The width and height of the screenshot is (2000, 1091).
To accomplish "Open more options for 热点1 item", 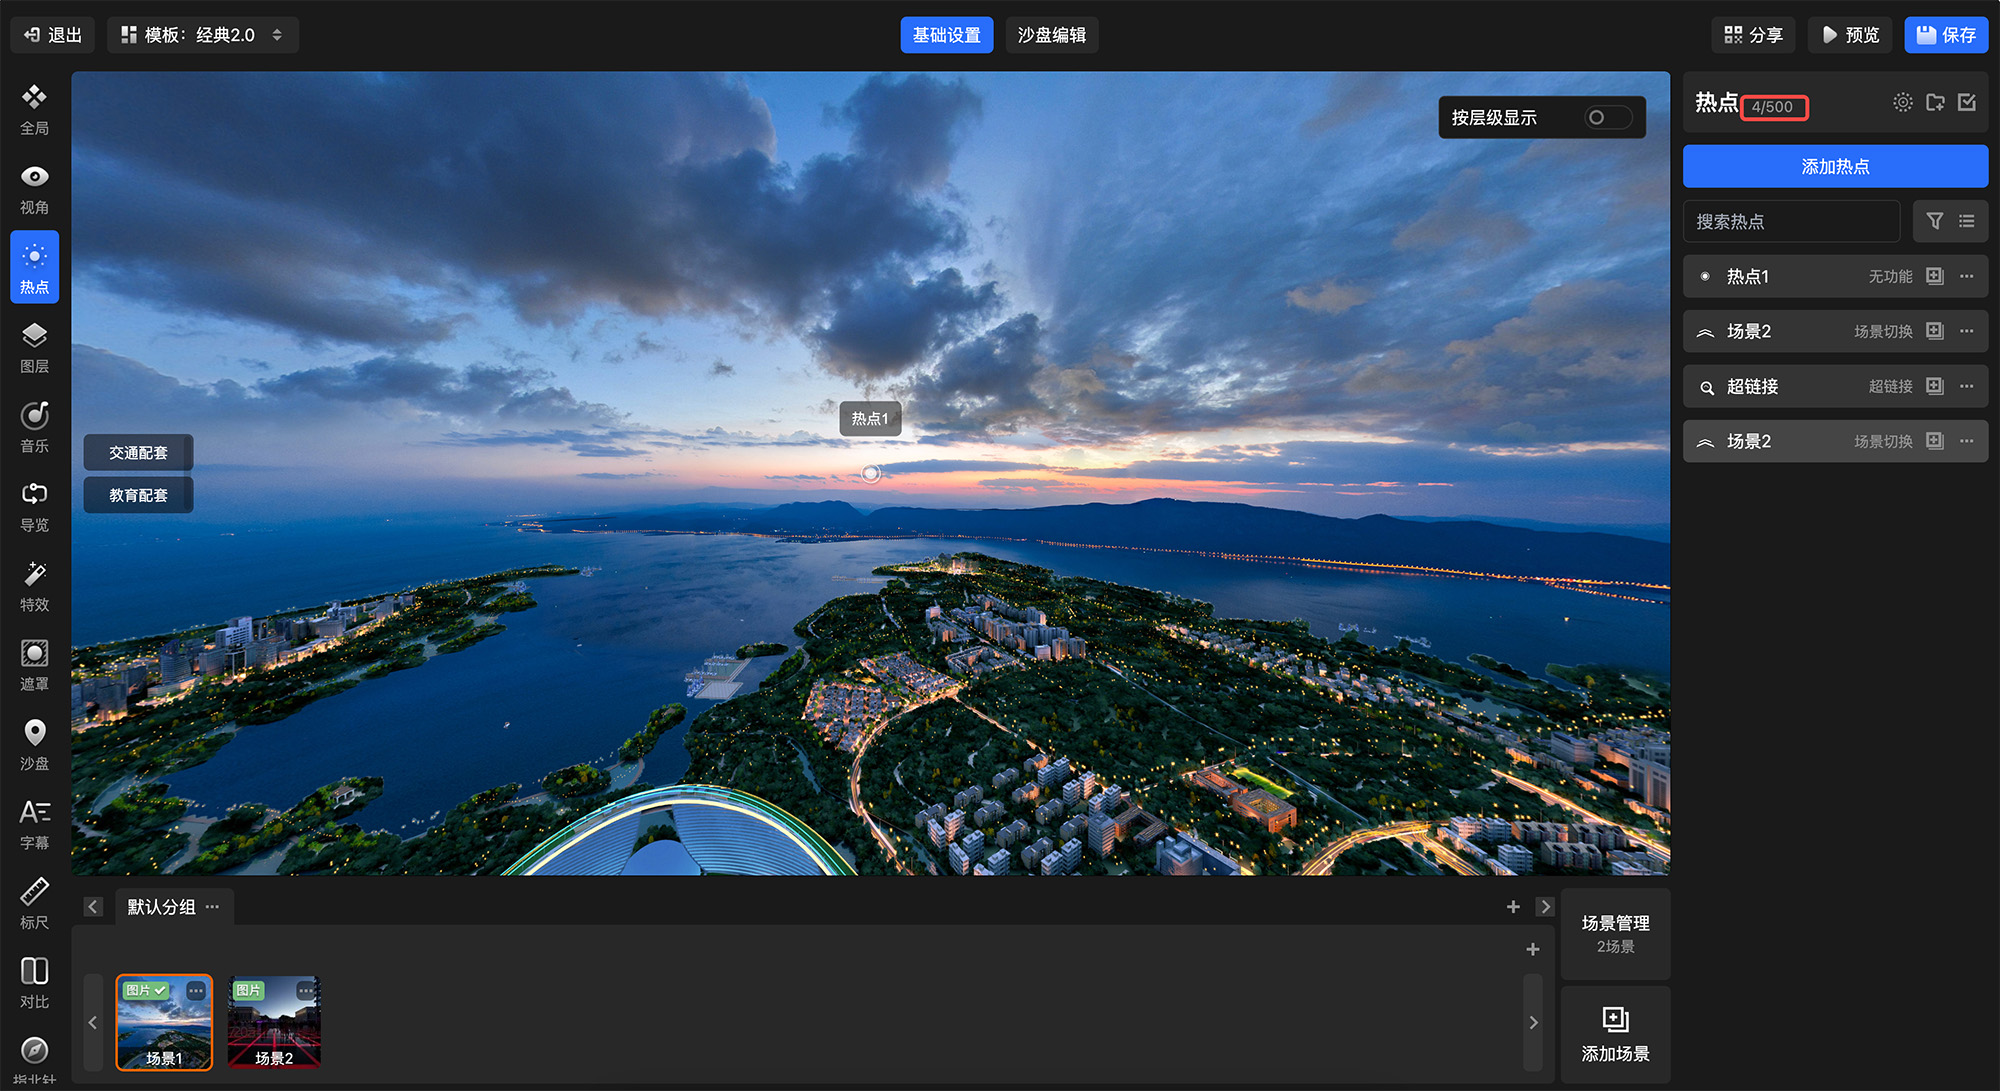I will 1967,276.
